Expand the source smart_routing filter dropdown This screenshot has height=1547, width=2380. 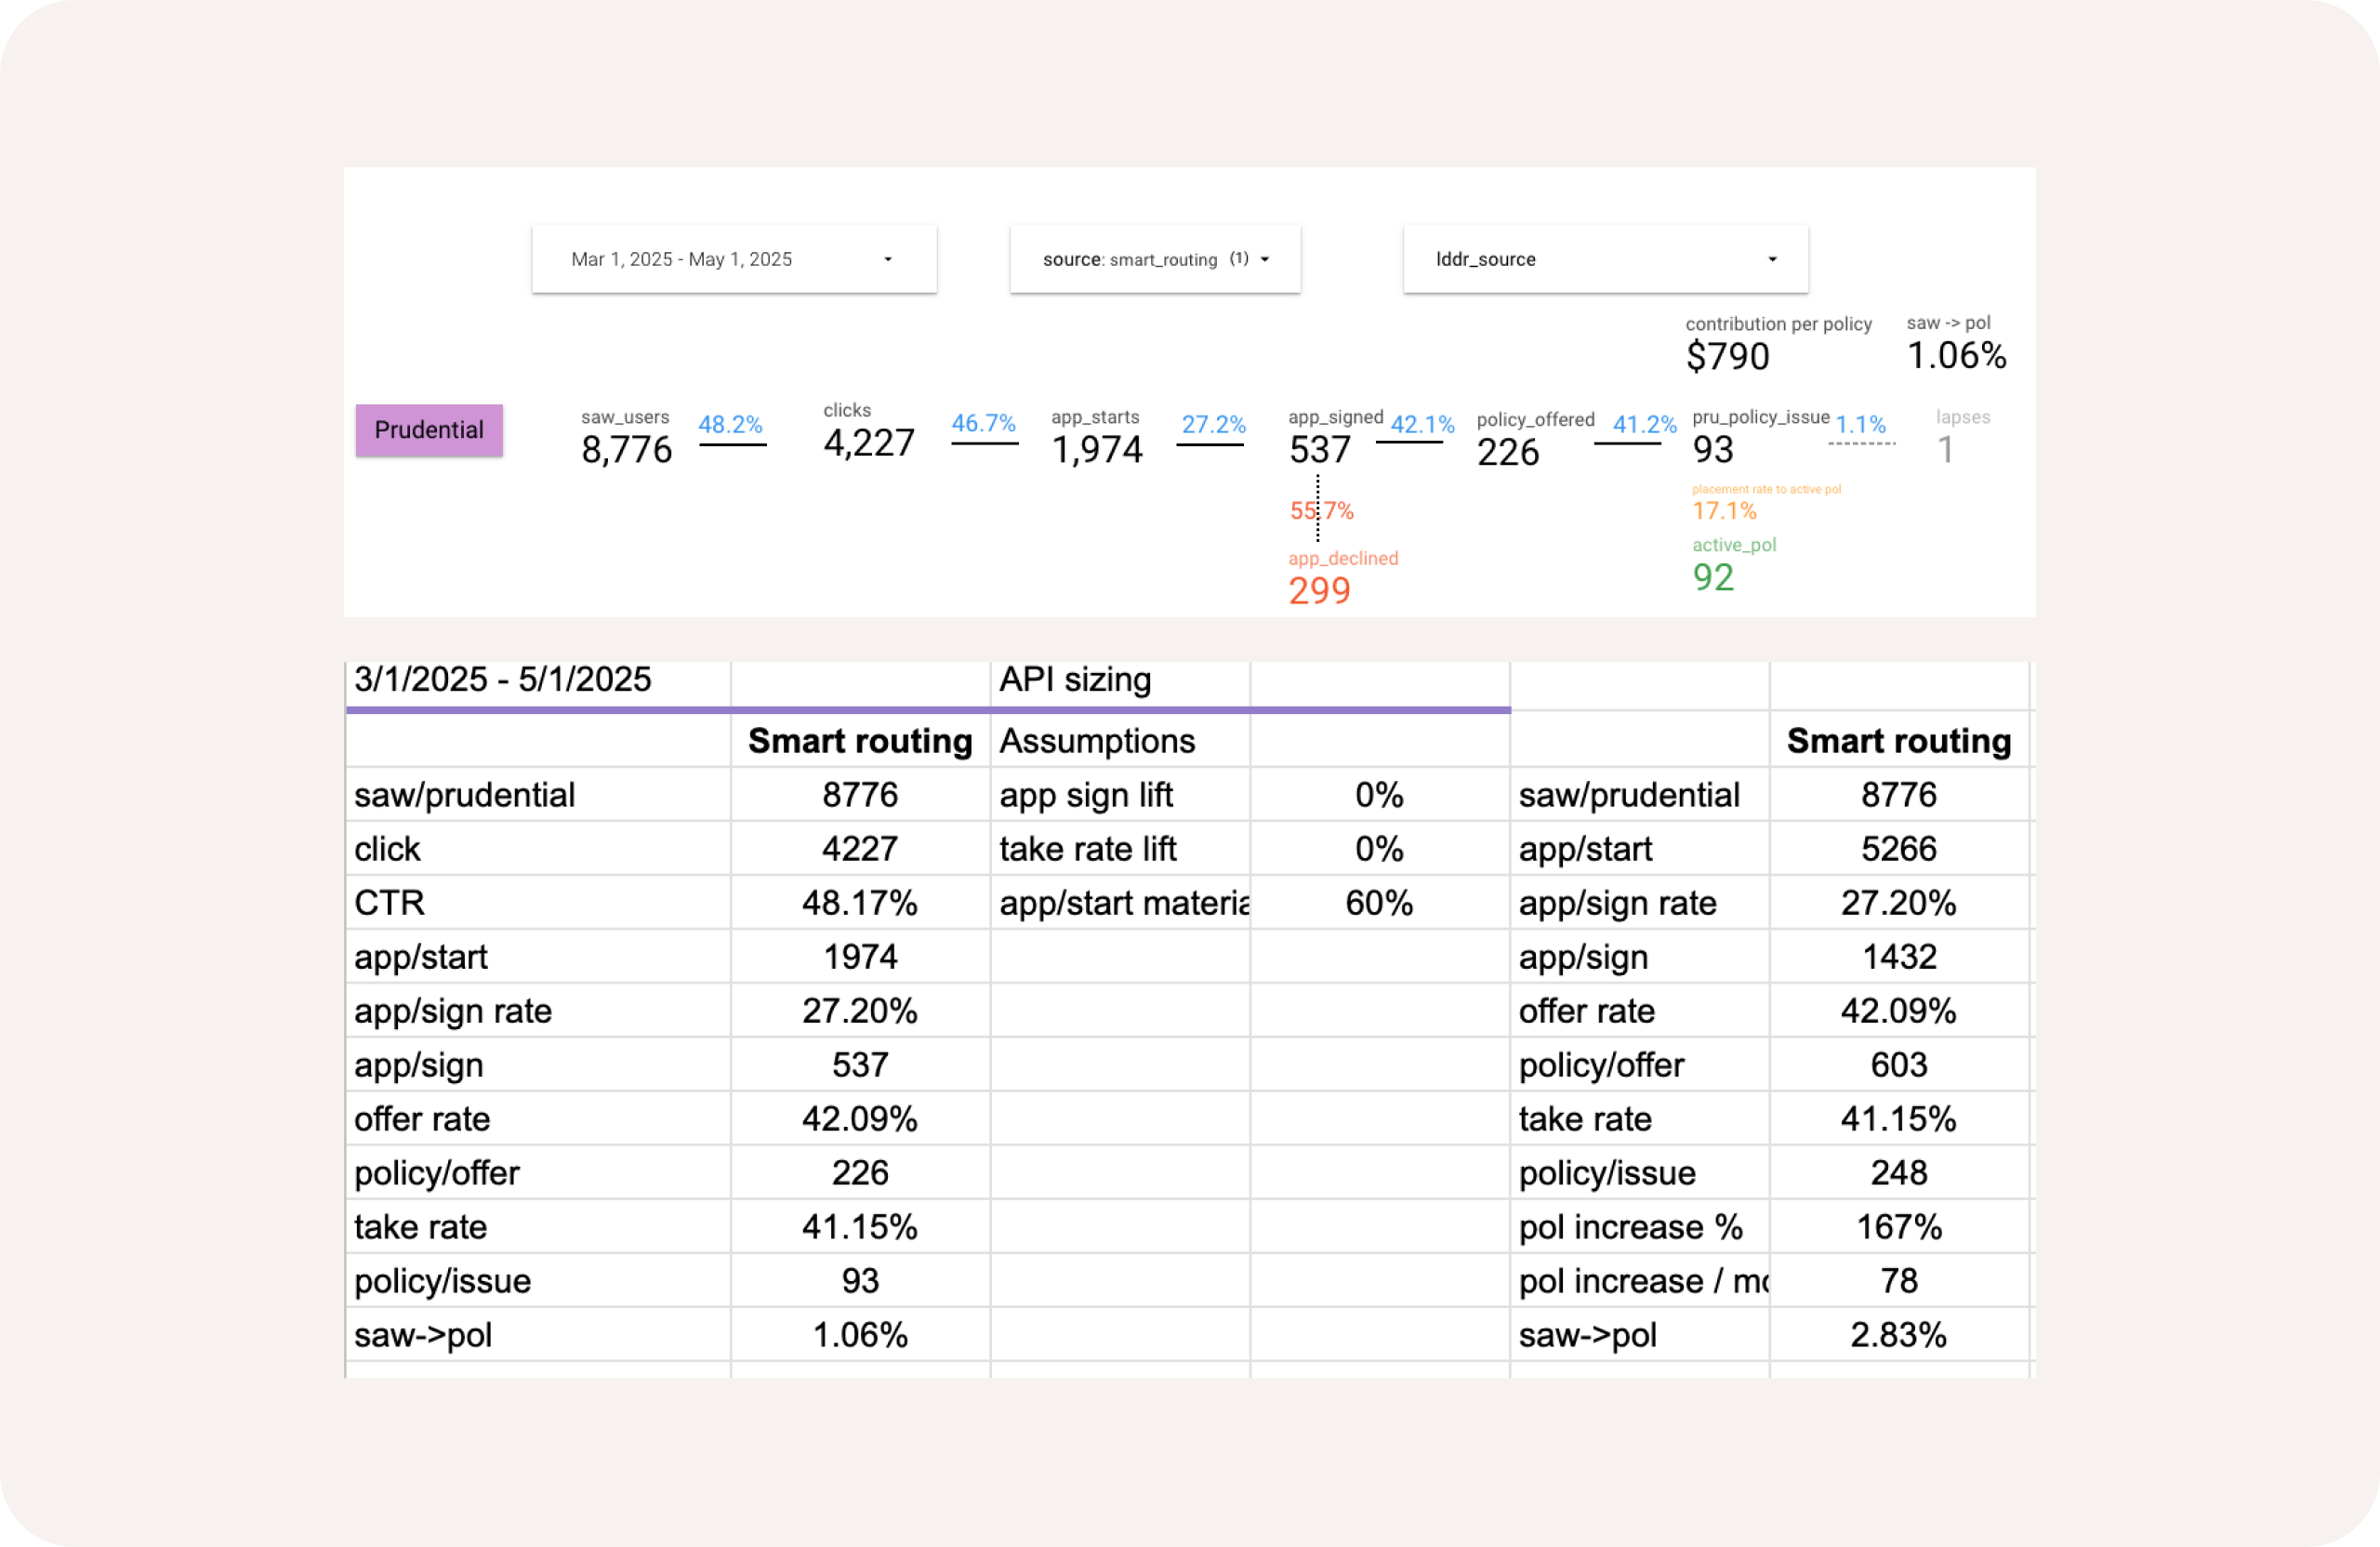click(x=1154, y=259)
